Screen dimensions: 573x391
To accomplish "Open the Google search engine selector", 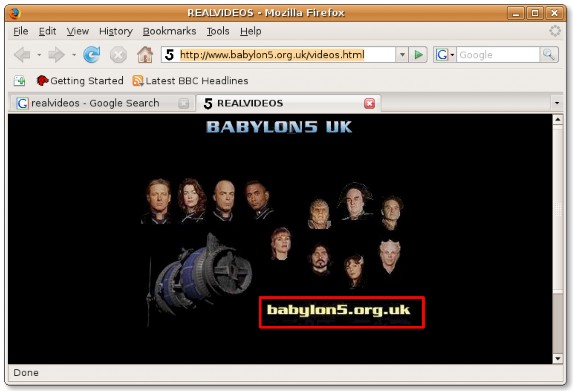I will (x=444, y=55).
